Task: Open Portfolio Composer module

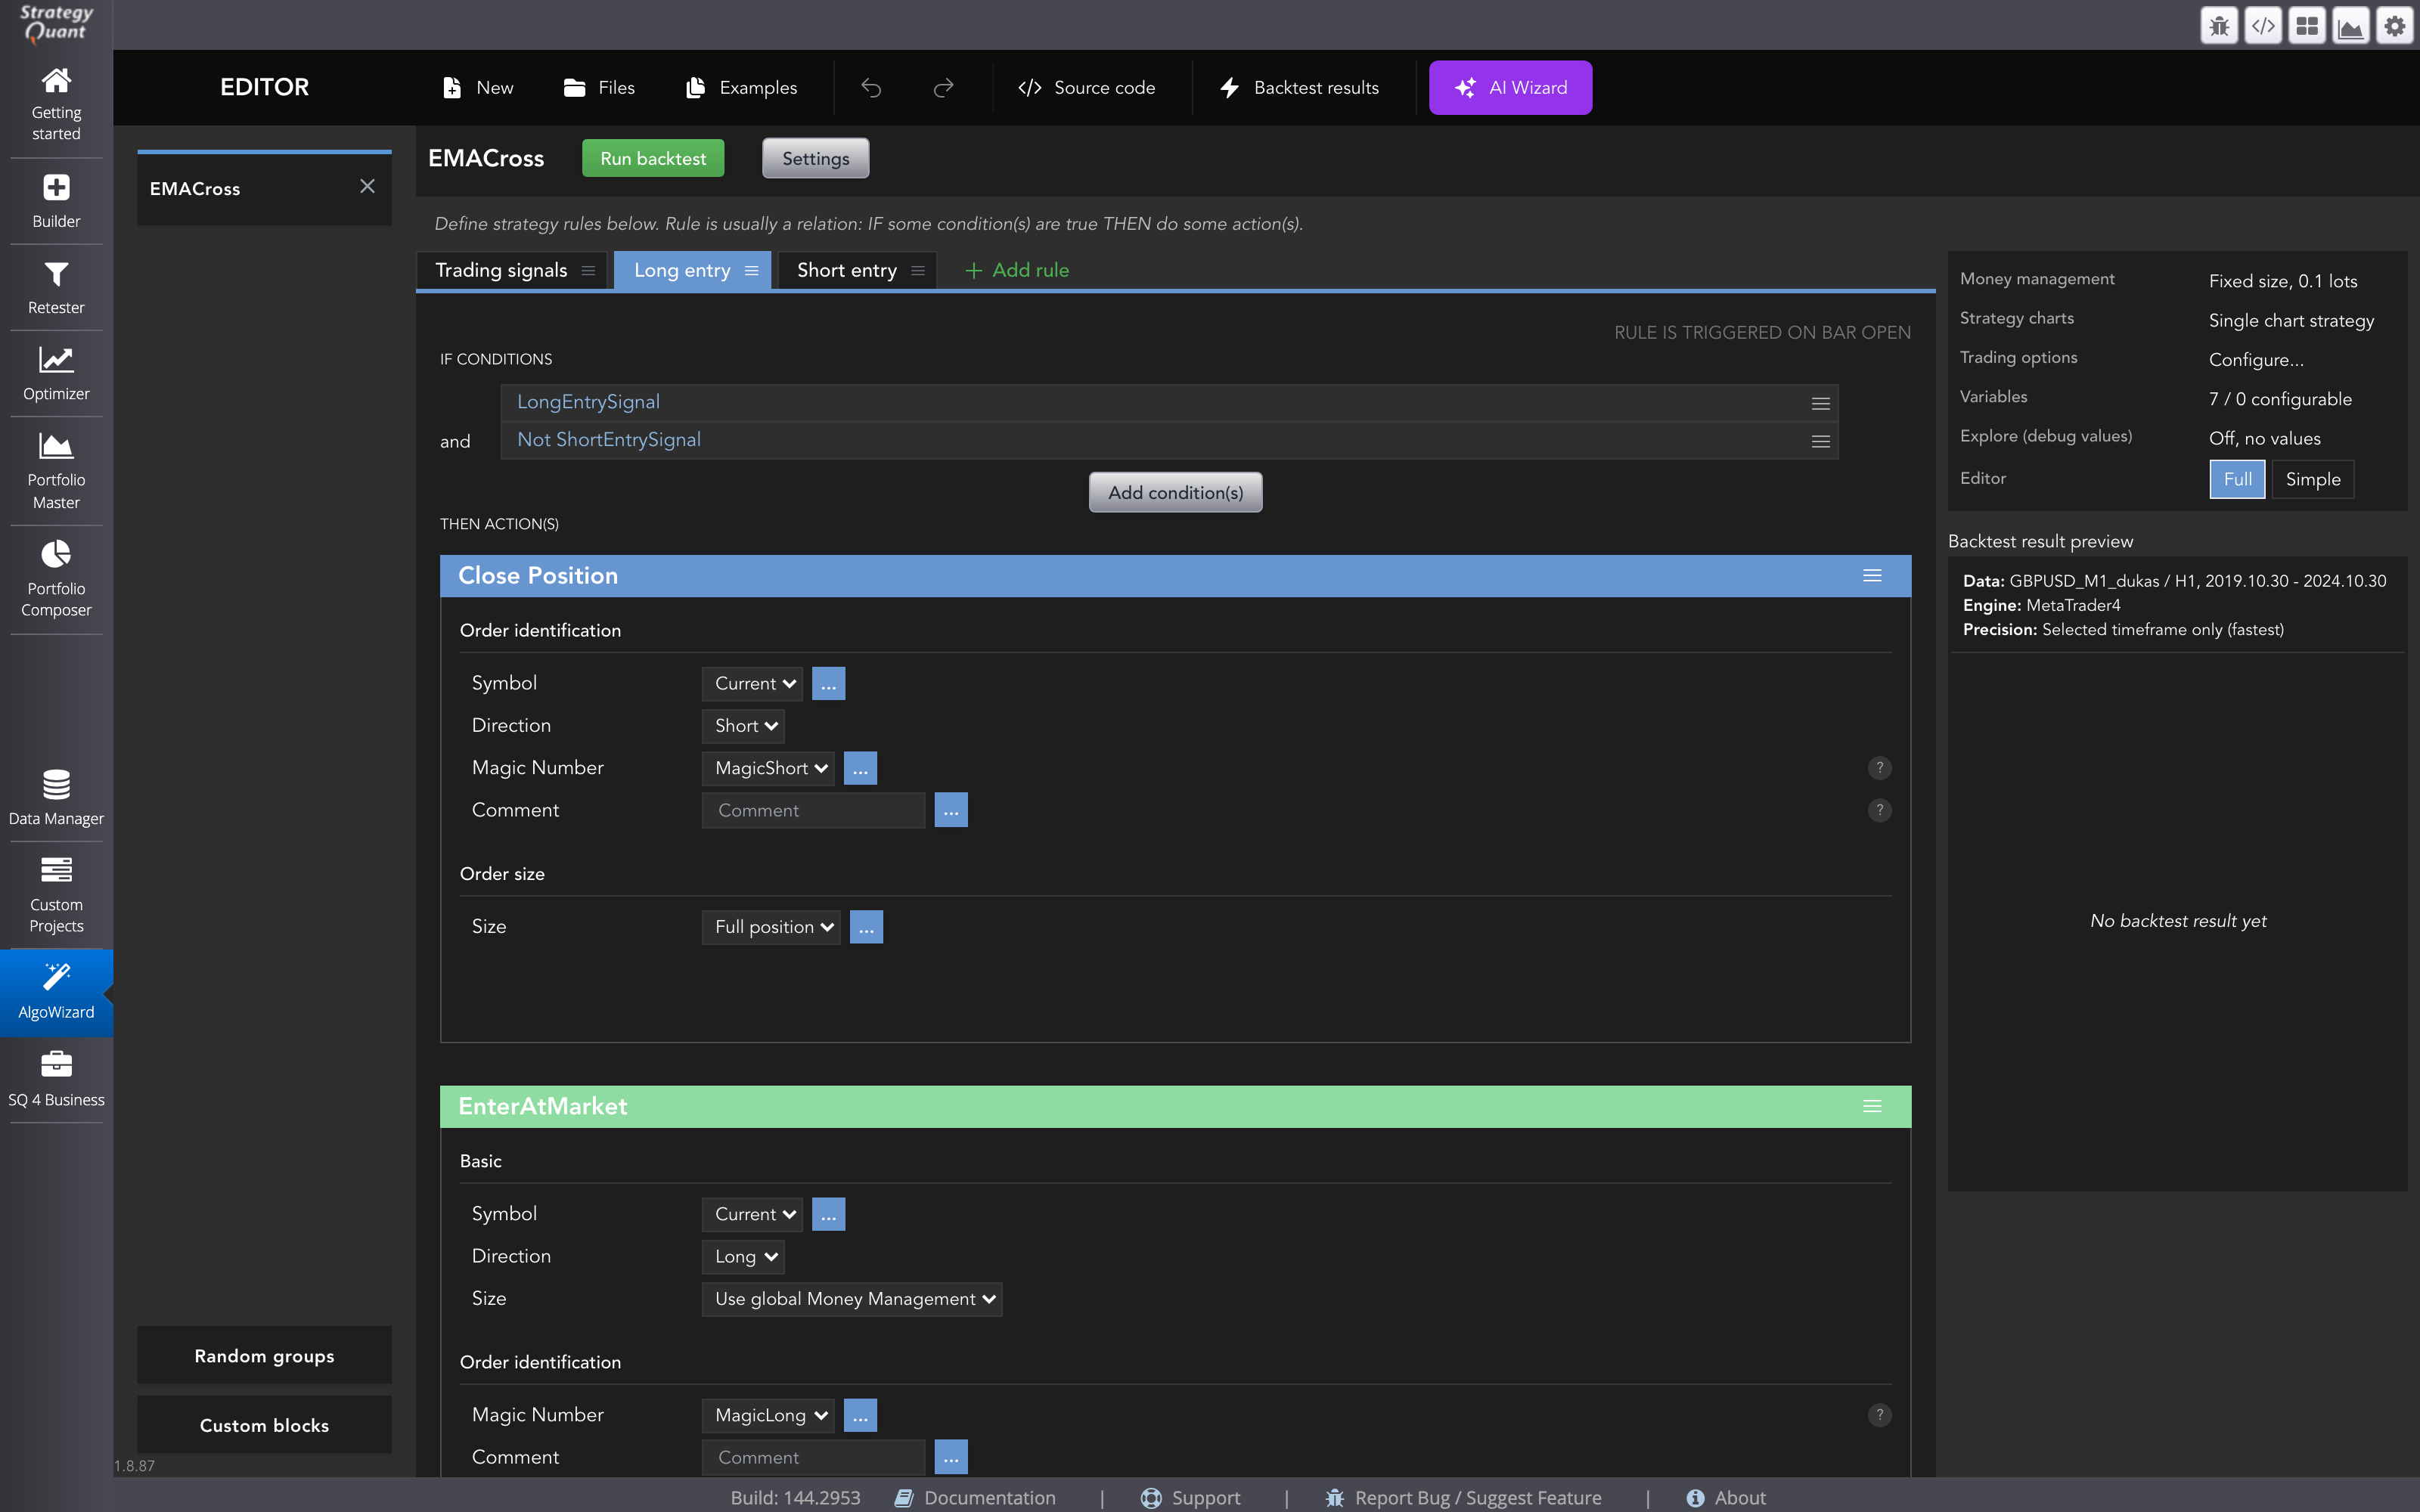Action: click(x=56, y=579)
